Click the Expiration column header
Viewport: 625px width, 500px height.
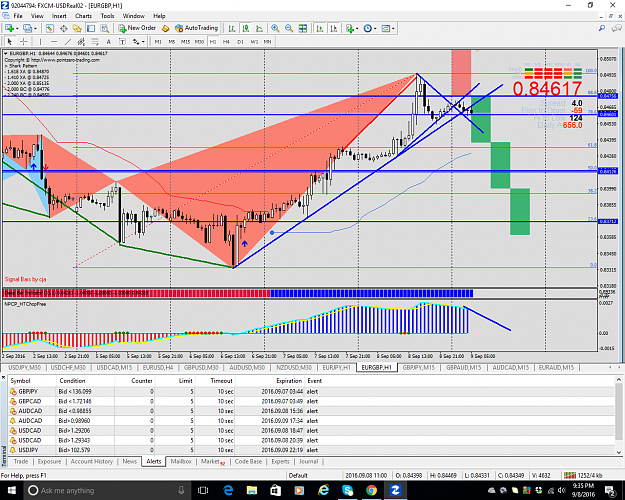269,381
